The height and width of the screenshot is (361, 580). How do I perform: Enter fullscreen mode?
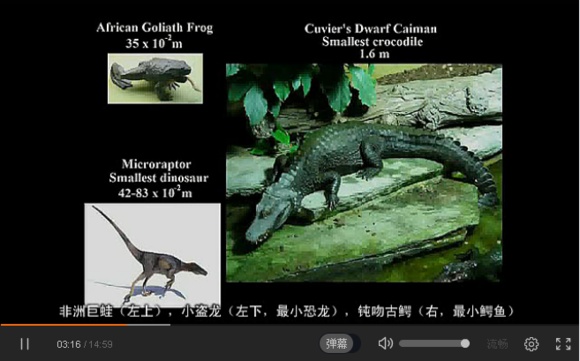[x=563, y=344]
